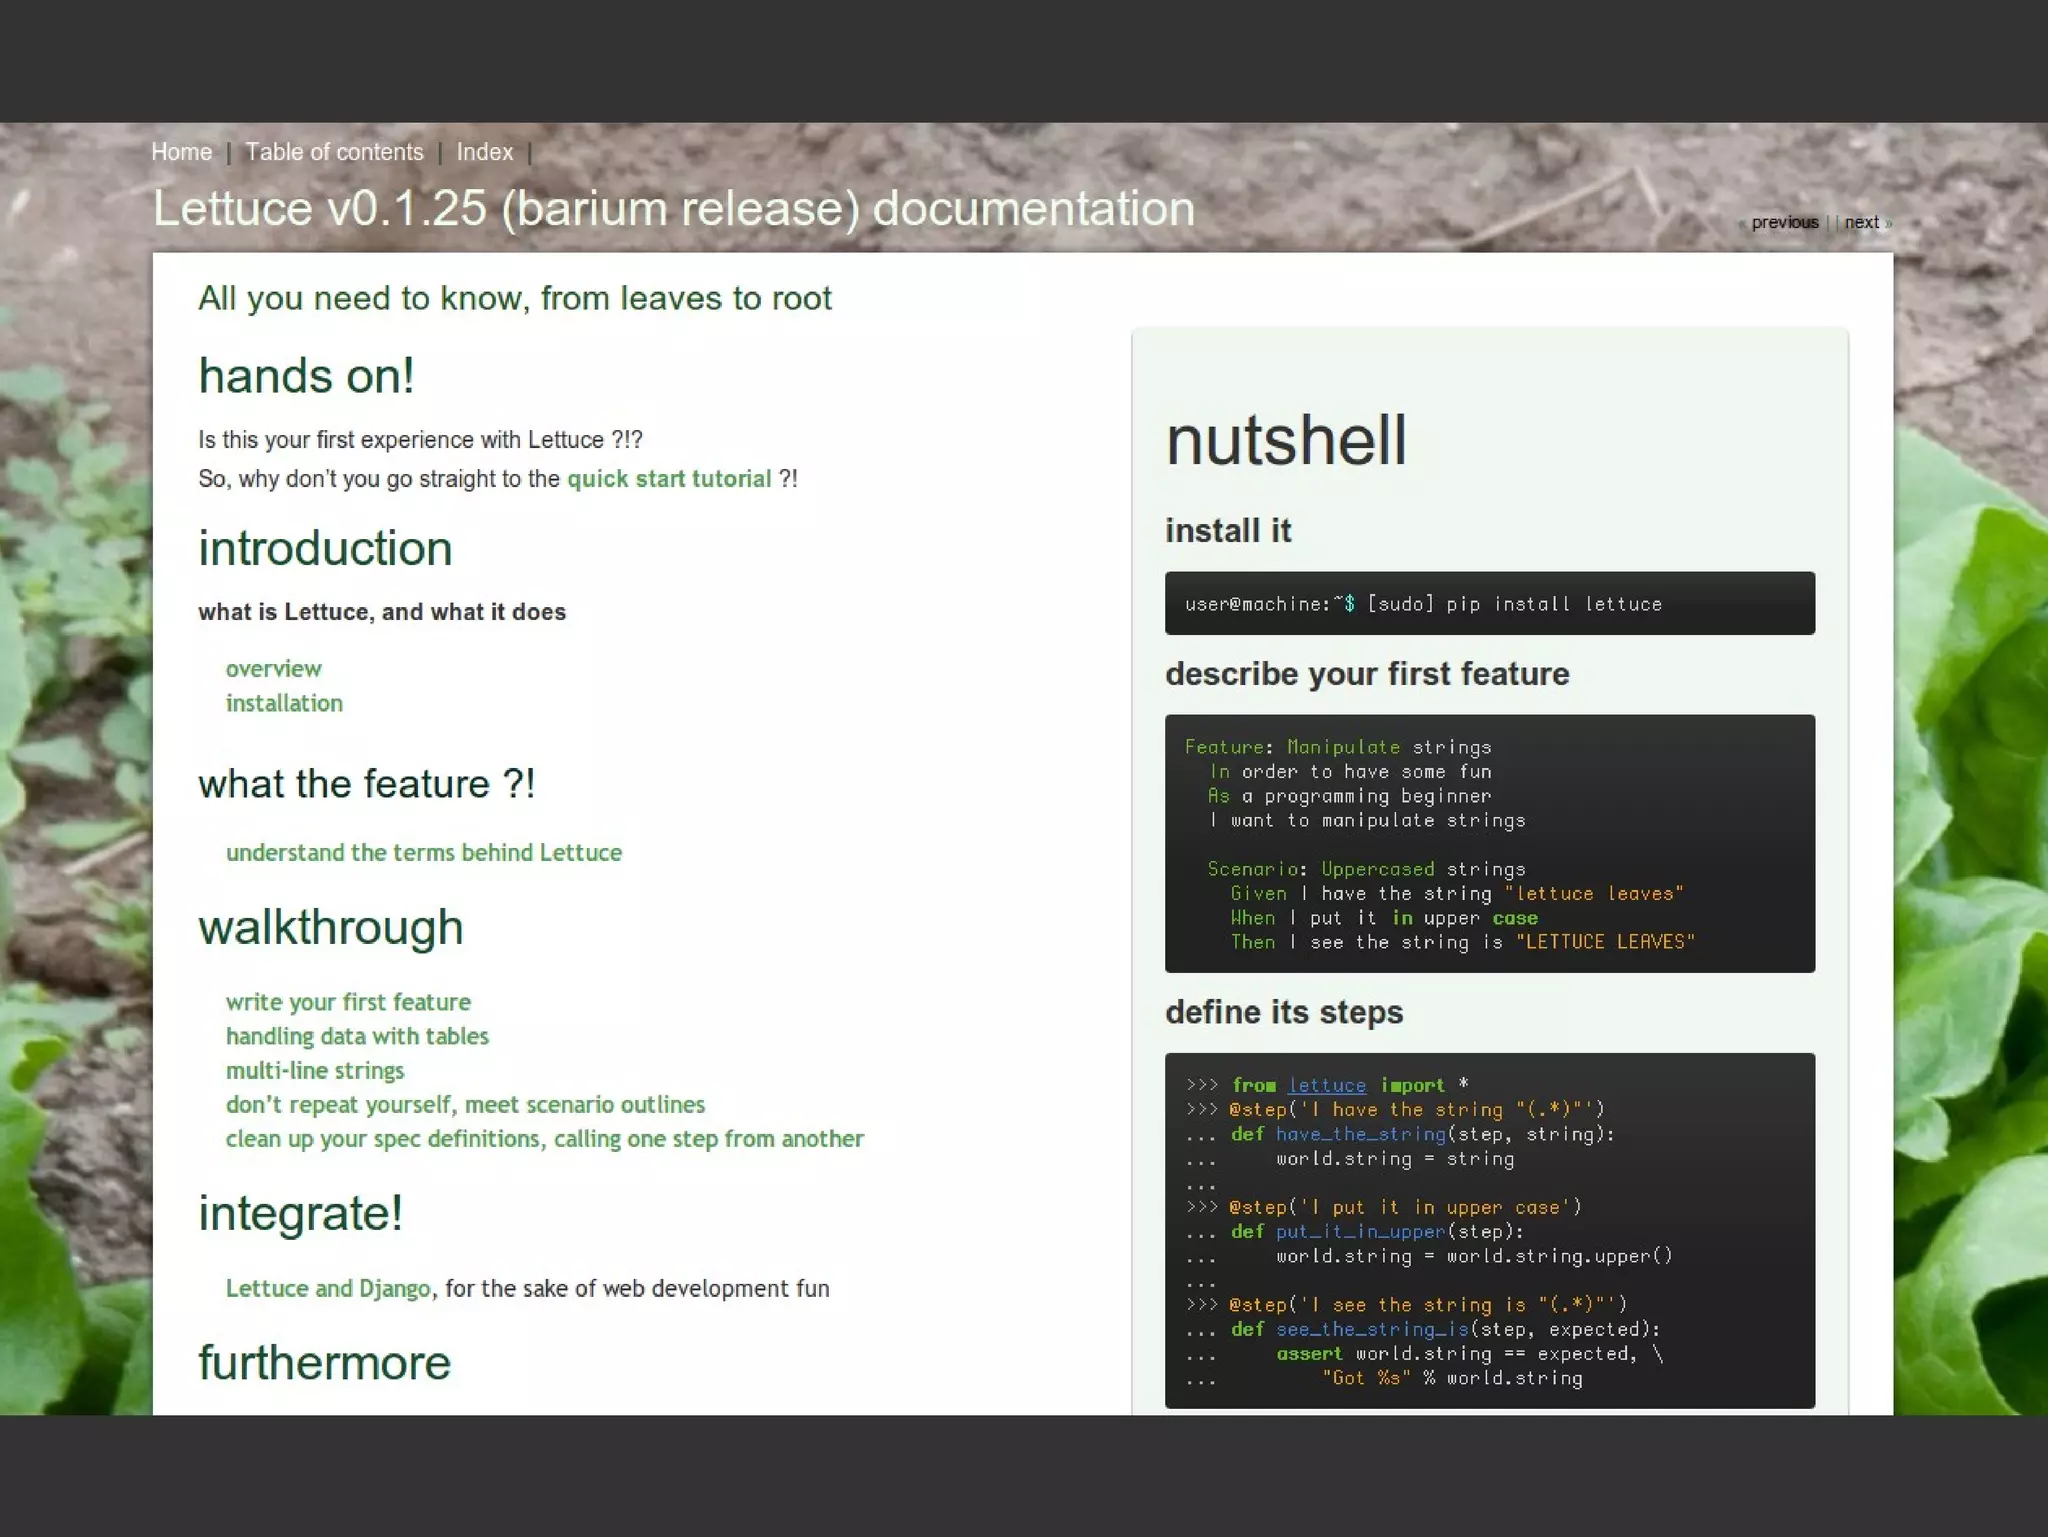
Task: Click the pip install lettuce code box
Action: pyautogui.click(x=1489, y=603)
